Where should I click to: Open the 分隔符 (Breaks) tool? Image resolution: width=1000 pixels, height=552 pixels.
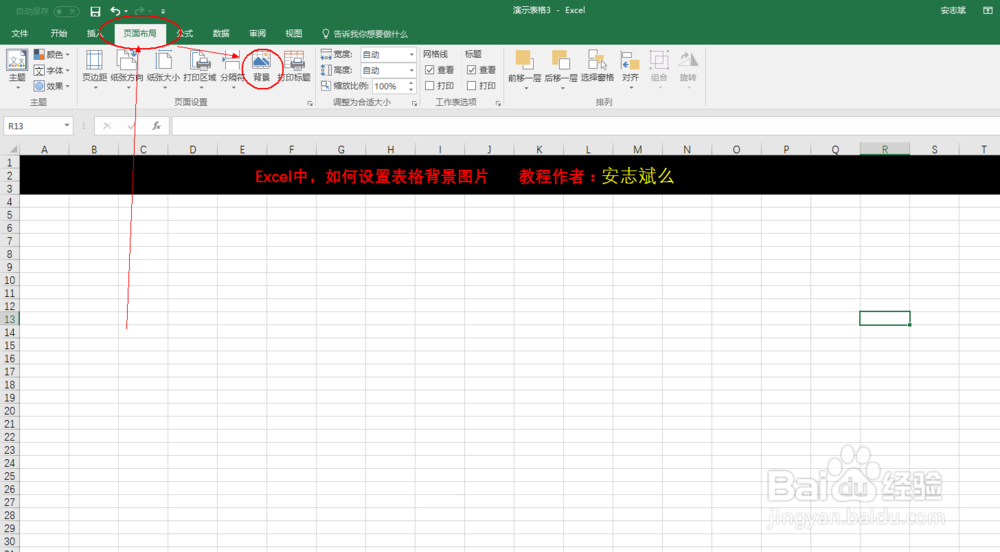pyautogui.click(x=232, y=68)
